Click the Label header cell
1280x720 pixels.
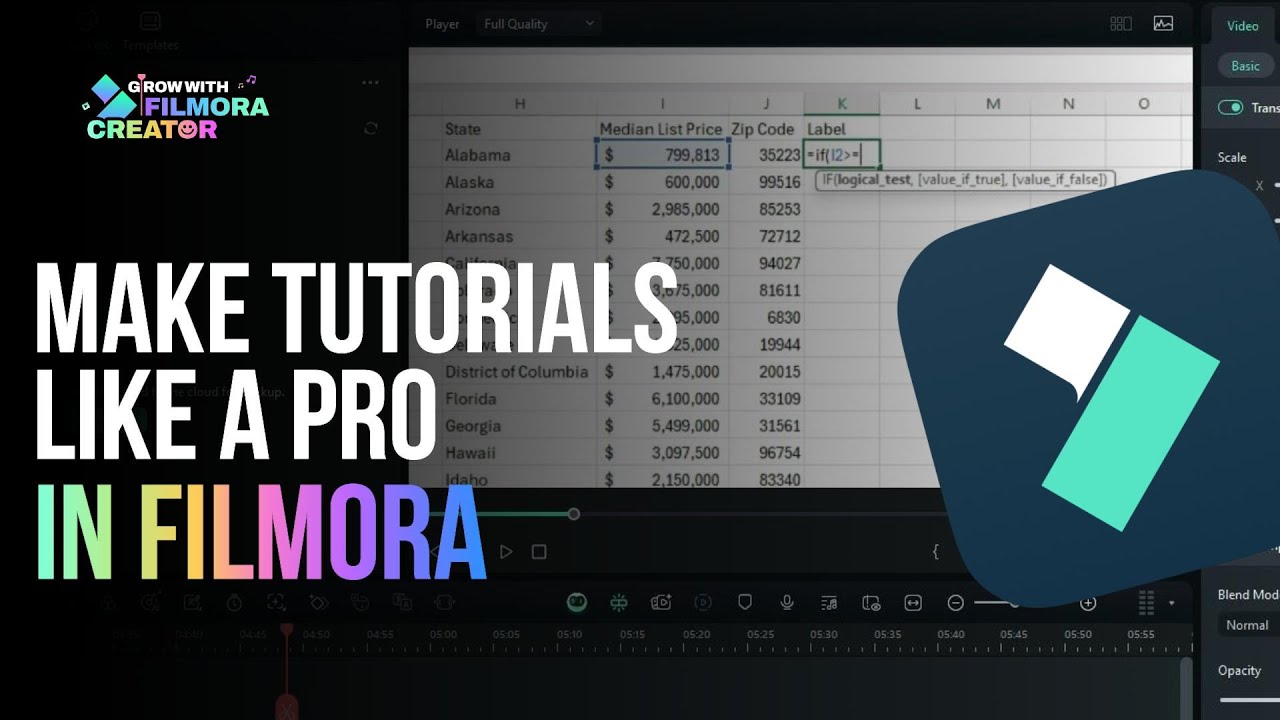point(842,129)
